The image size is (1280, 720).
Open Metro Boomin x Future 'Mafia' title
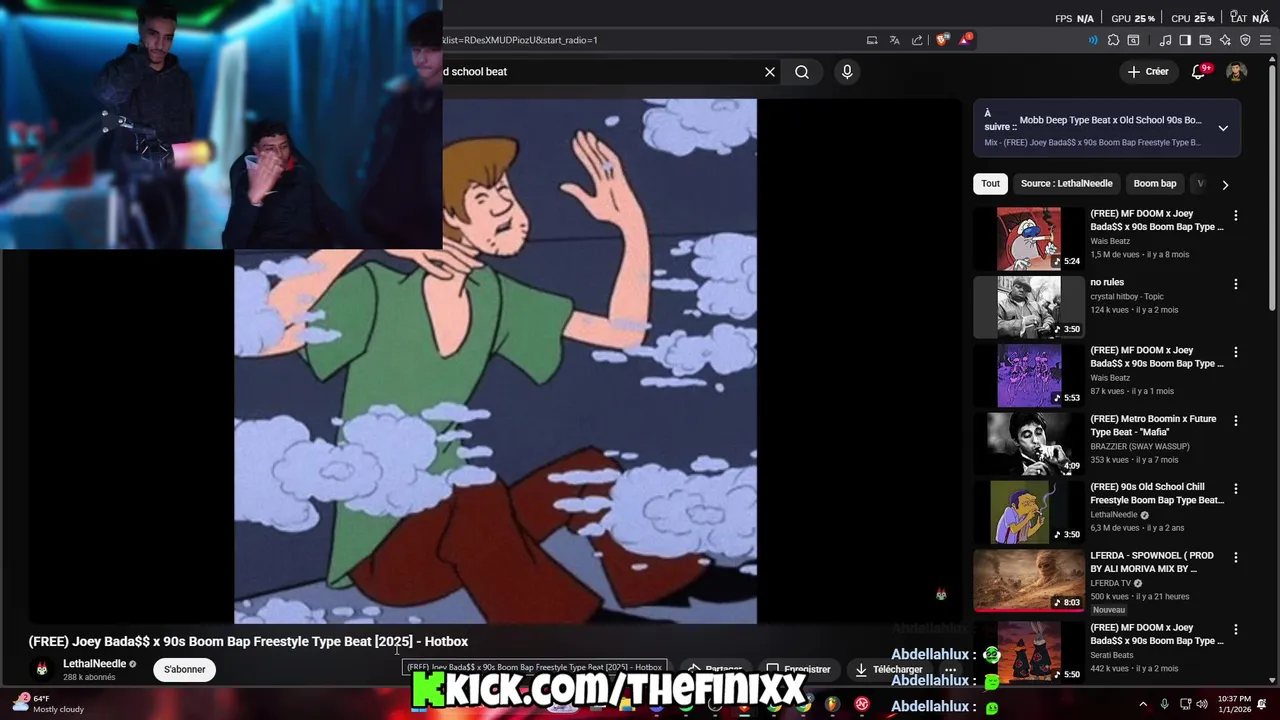pyautogui.click(x=1153, y=425)
